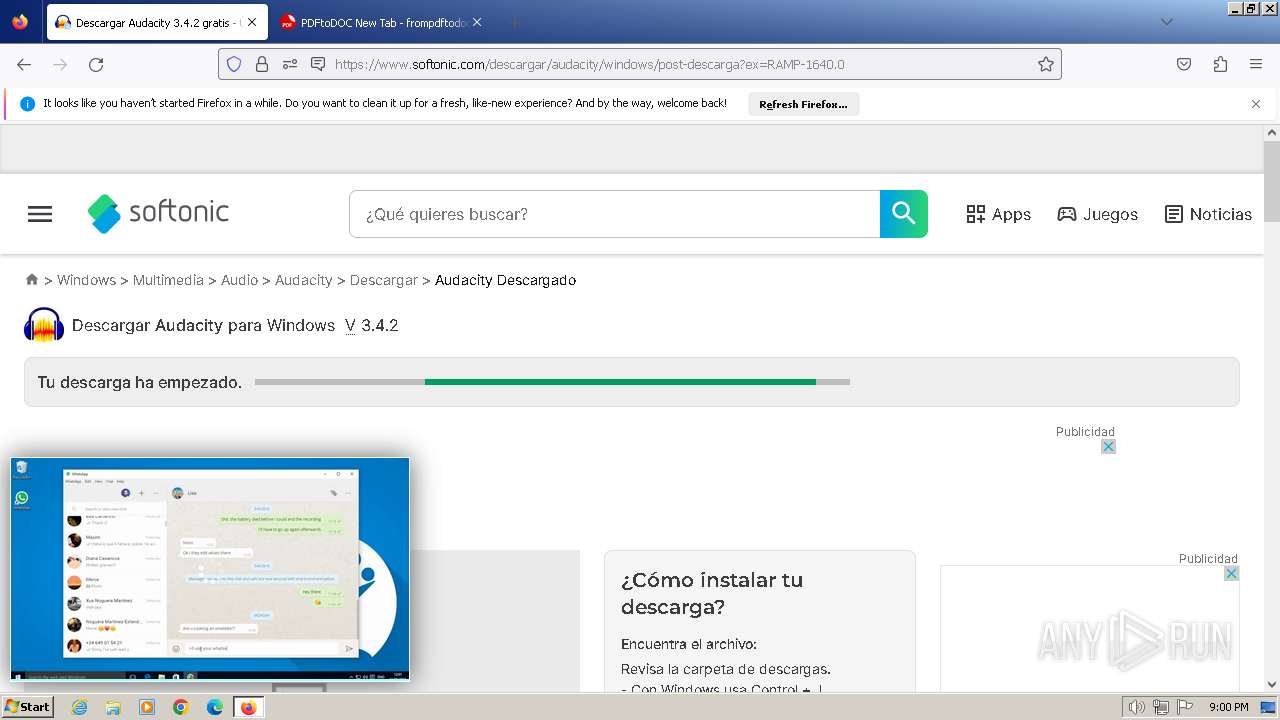This screenshot has width=1280, height=720.
Task: Click the Softonic logo
Action: point(158,213)
